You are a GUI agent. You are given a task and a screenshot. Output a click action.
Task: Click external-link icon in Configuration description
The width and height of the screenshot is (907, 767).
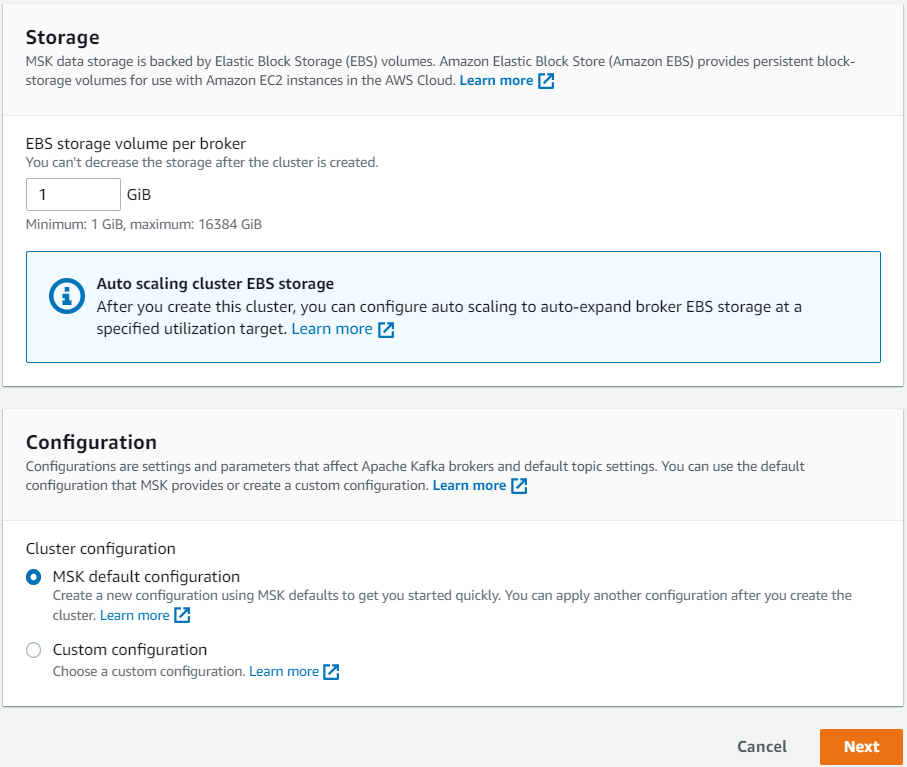[519, 486]
